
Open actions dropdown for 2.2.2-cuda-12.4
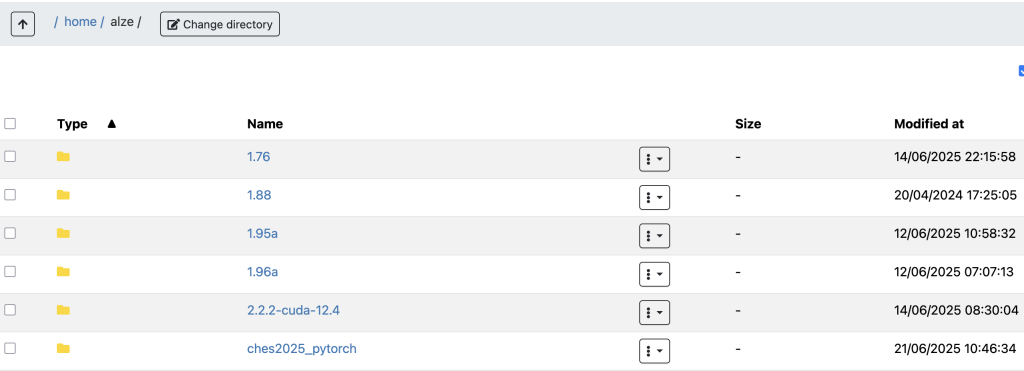[x=654, y=313]
